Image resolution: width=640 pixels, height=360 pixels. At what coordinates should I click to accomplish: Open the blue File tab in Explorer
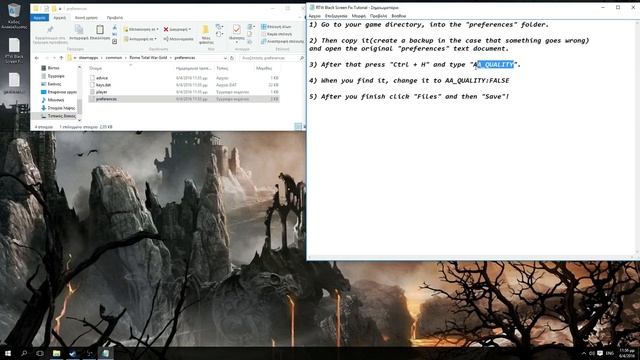40,18
